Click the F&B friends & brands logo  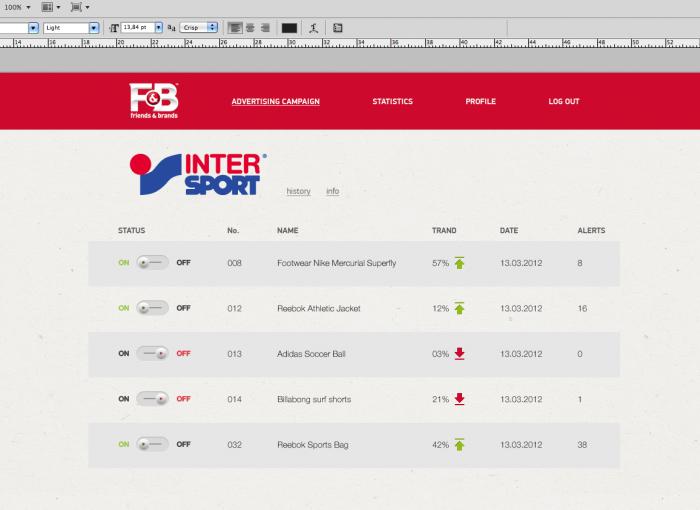tap(154, 100)
